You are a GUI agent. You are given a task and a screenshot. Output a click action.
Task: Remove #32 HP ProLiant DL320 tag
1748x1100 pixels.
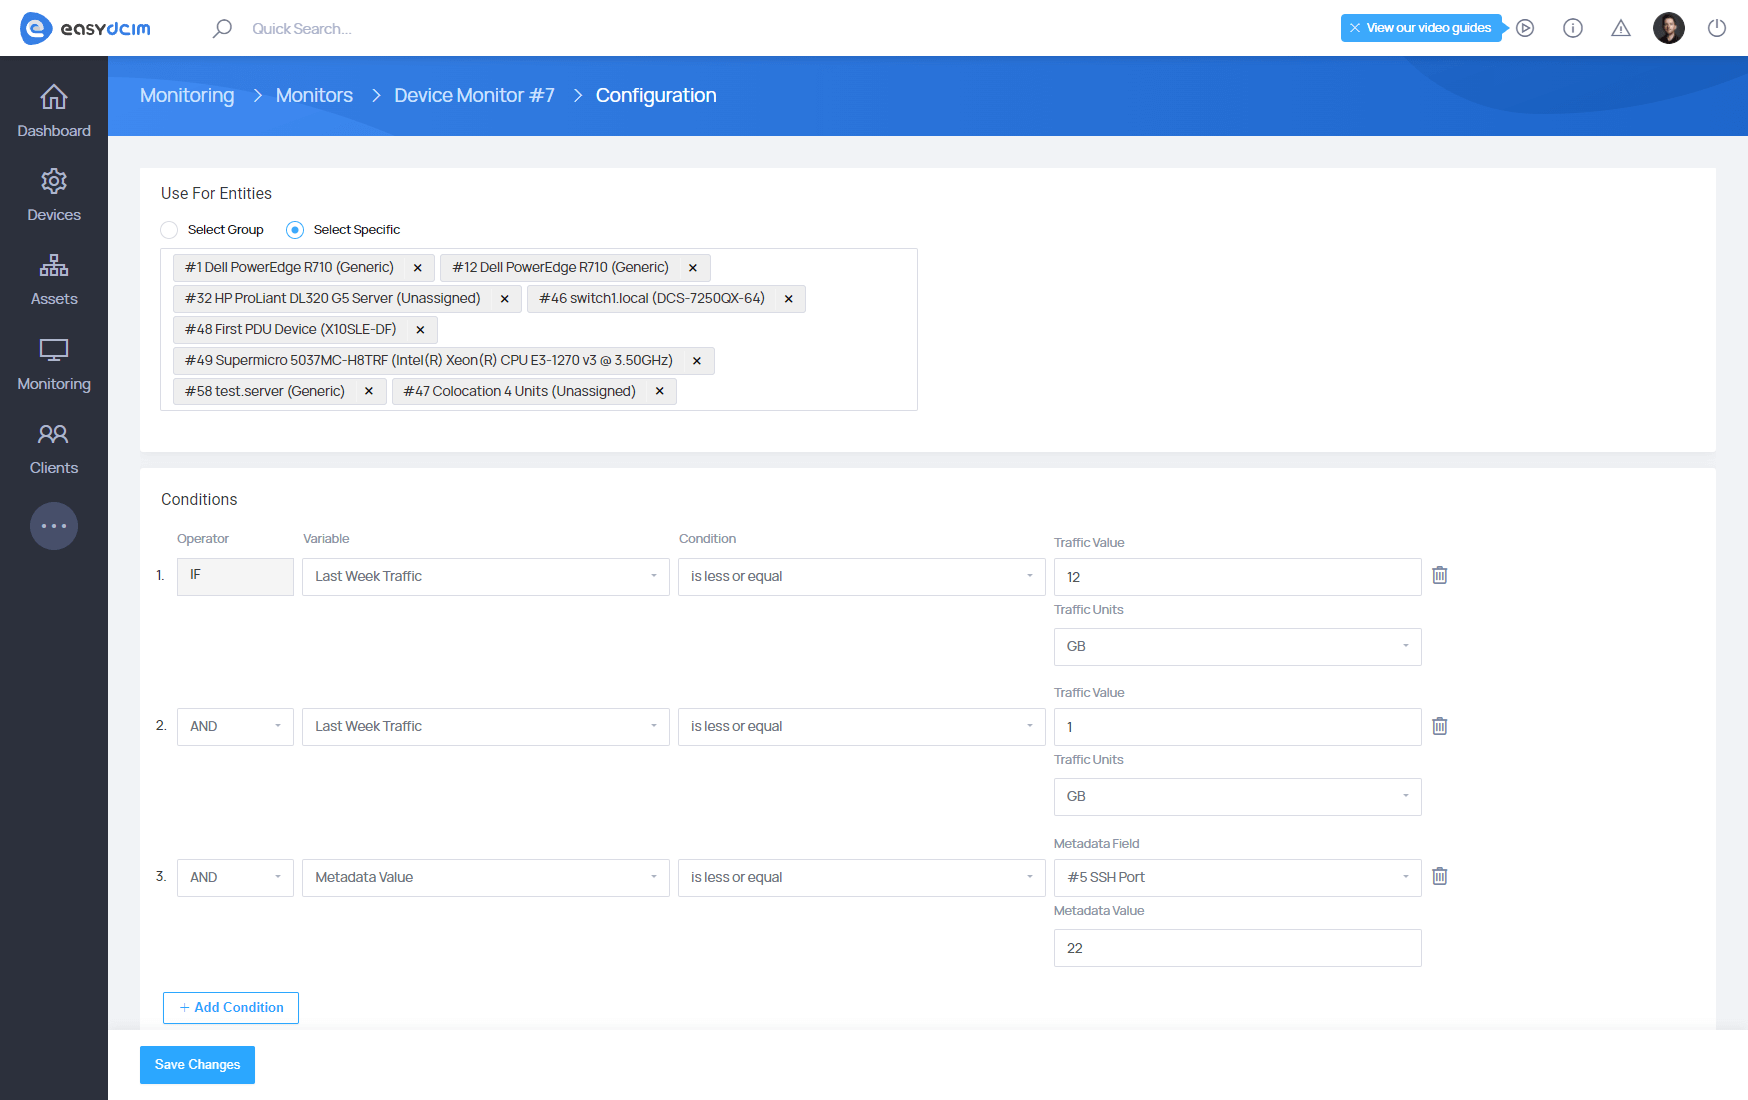(505, 299)
